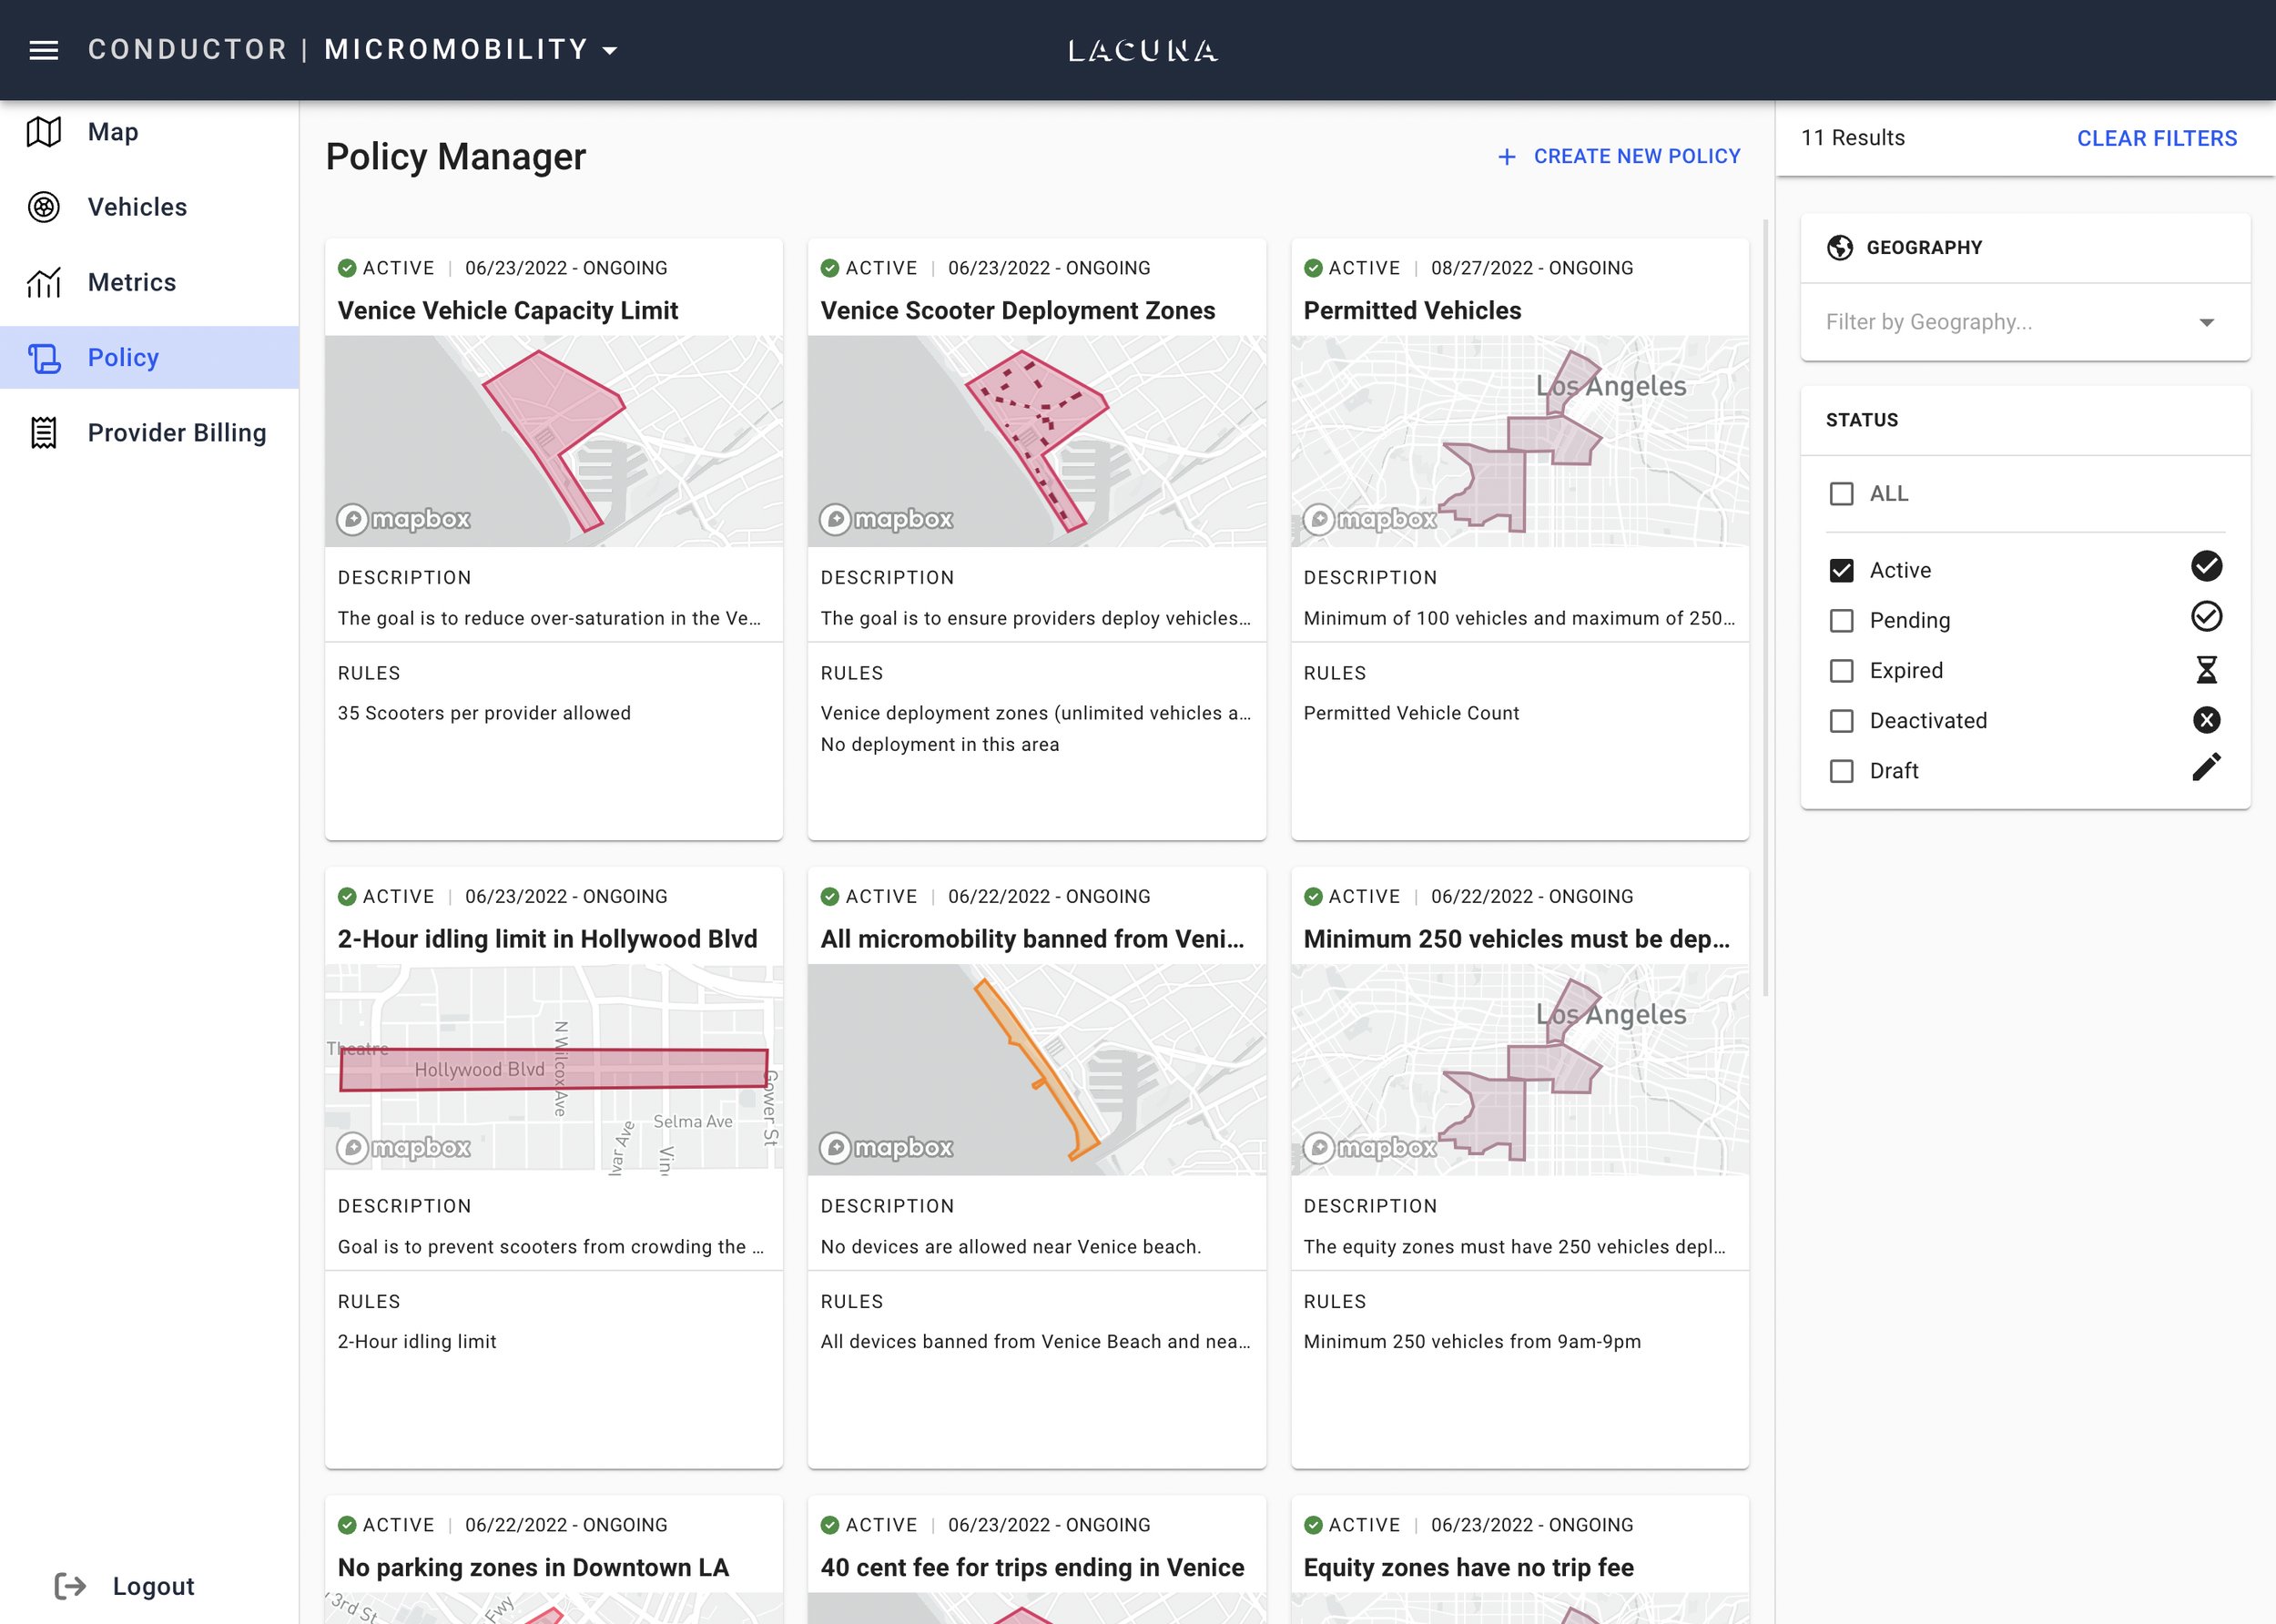Click the Provider Billing receipt icon
The height and width of the screenshot is (1624, 2276).
click(43, 433)
